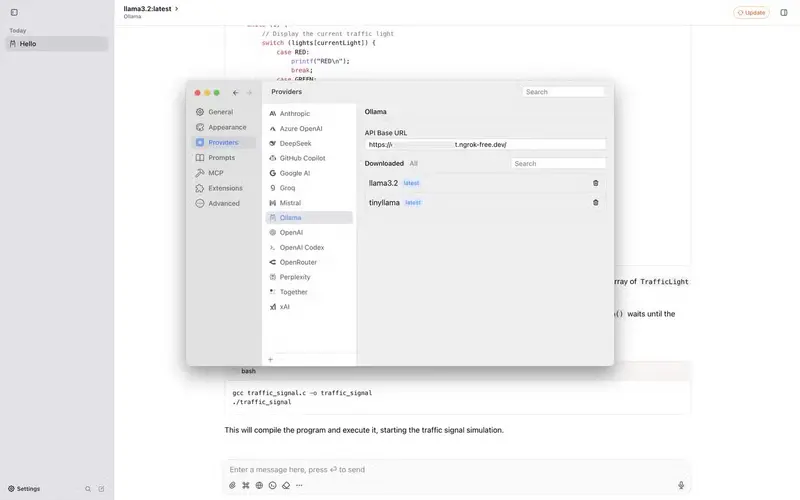The image size is (800, 500).
Task: Select the Google AI provider
Action: [x=309, y=173]
